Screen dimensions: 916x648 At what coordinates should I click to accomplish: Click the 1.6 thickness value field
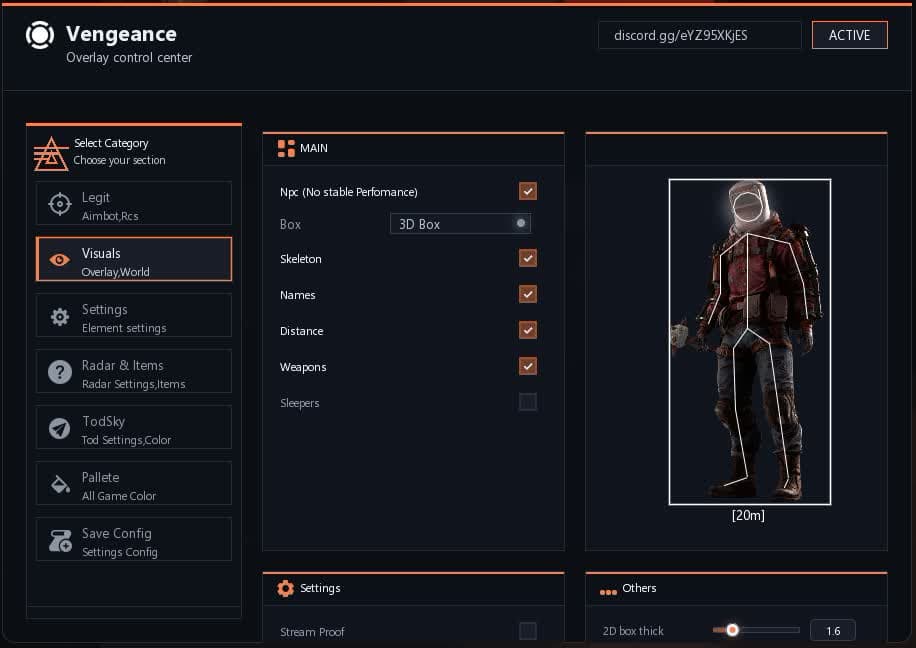tap(833, 631)
